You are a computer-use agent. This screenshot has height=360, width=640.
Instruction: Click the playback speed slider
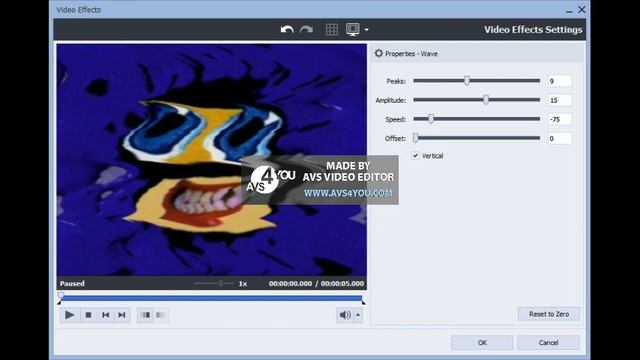click(214, 283)
